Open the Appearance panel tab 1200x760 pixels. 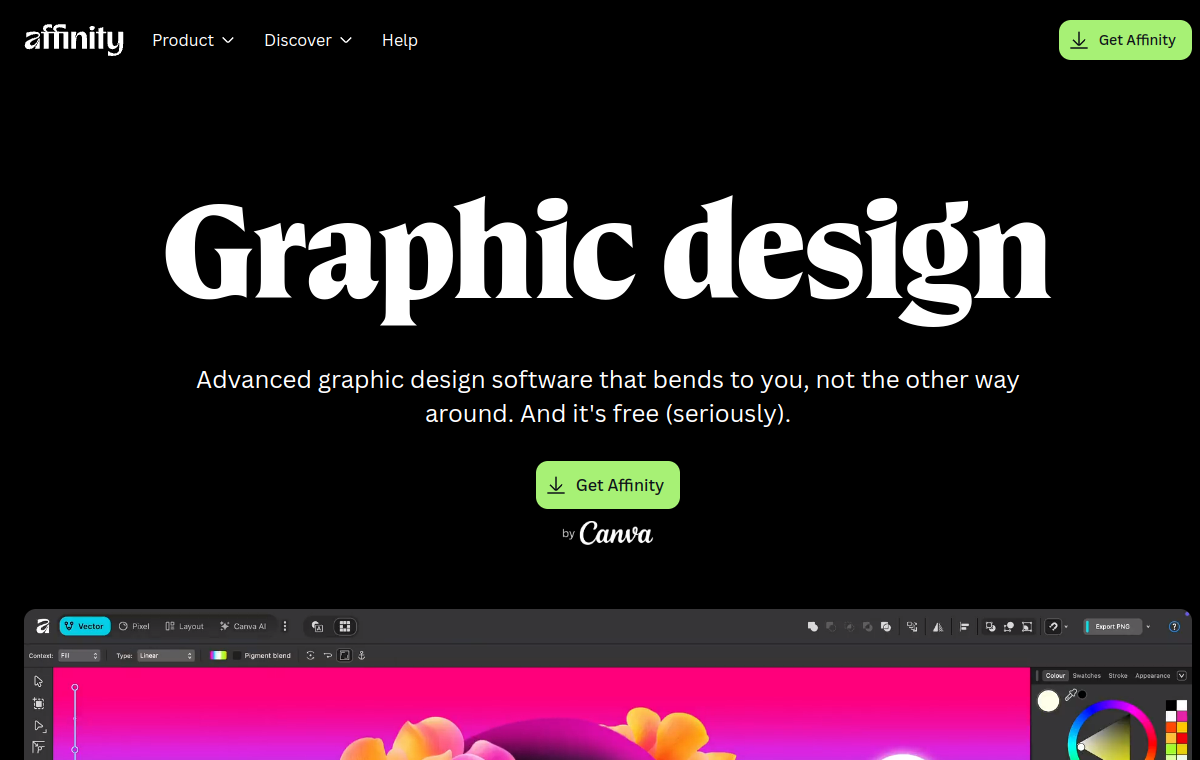1152,676
